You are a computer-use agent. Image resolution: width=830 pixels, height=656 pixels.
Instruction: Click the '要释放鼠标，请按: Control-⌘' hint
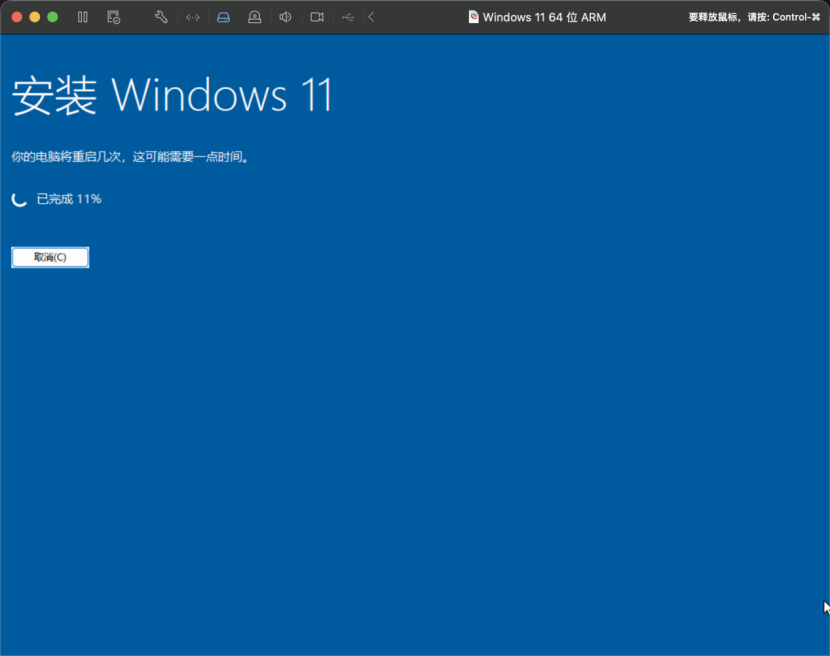pos(754,17)
